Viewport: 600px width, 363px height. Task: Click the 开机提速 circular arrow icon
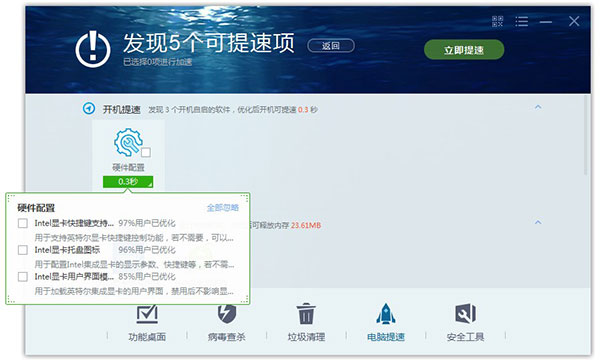(x=89, y=109)
